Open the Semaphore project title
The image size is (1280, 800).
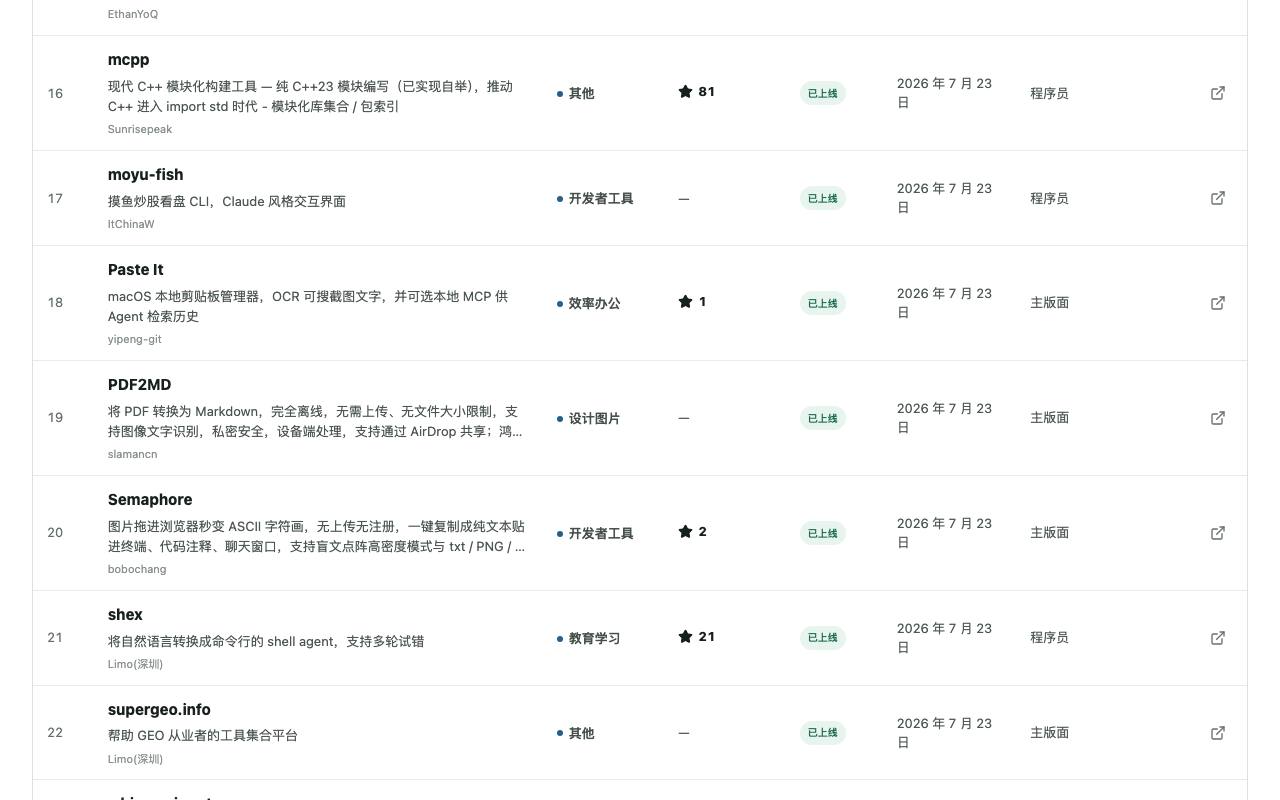(150, 500)
